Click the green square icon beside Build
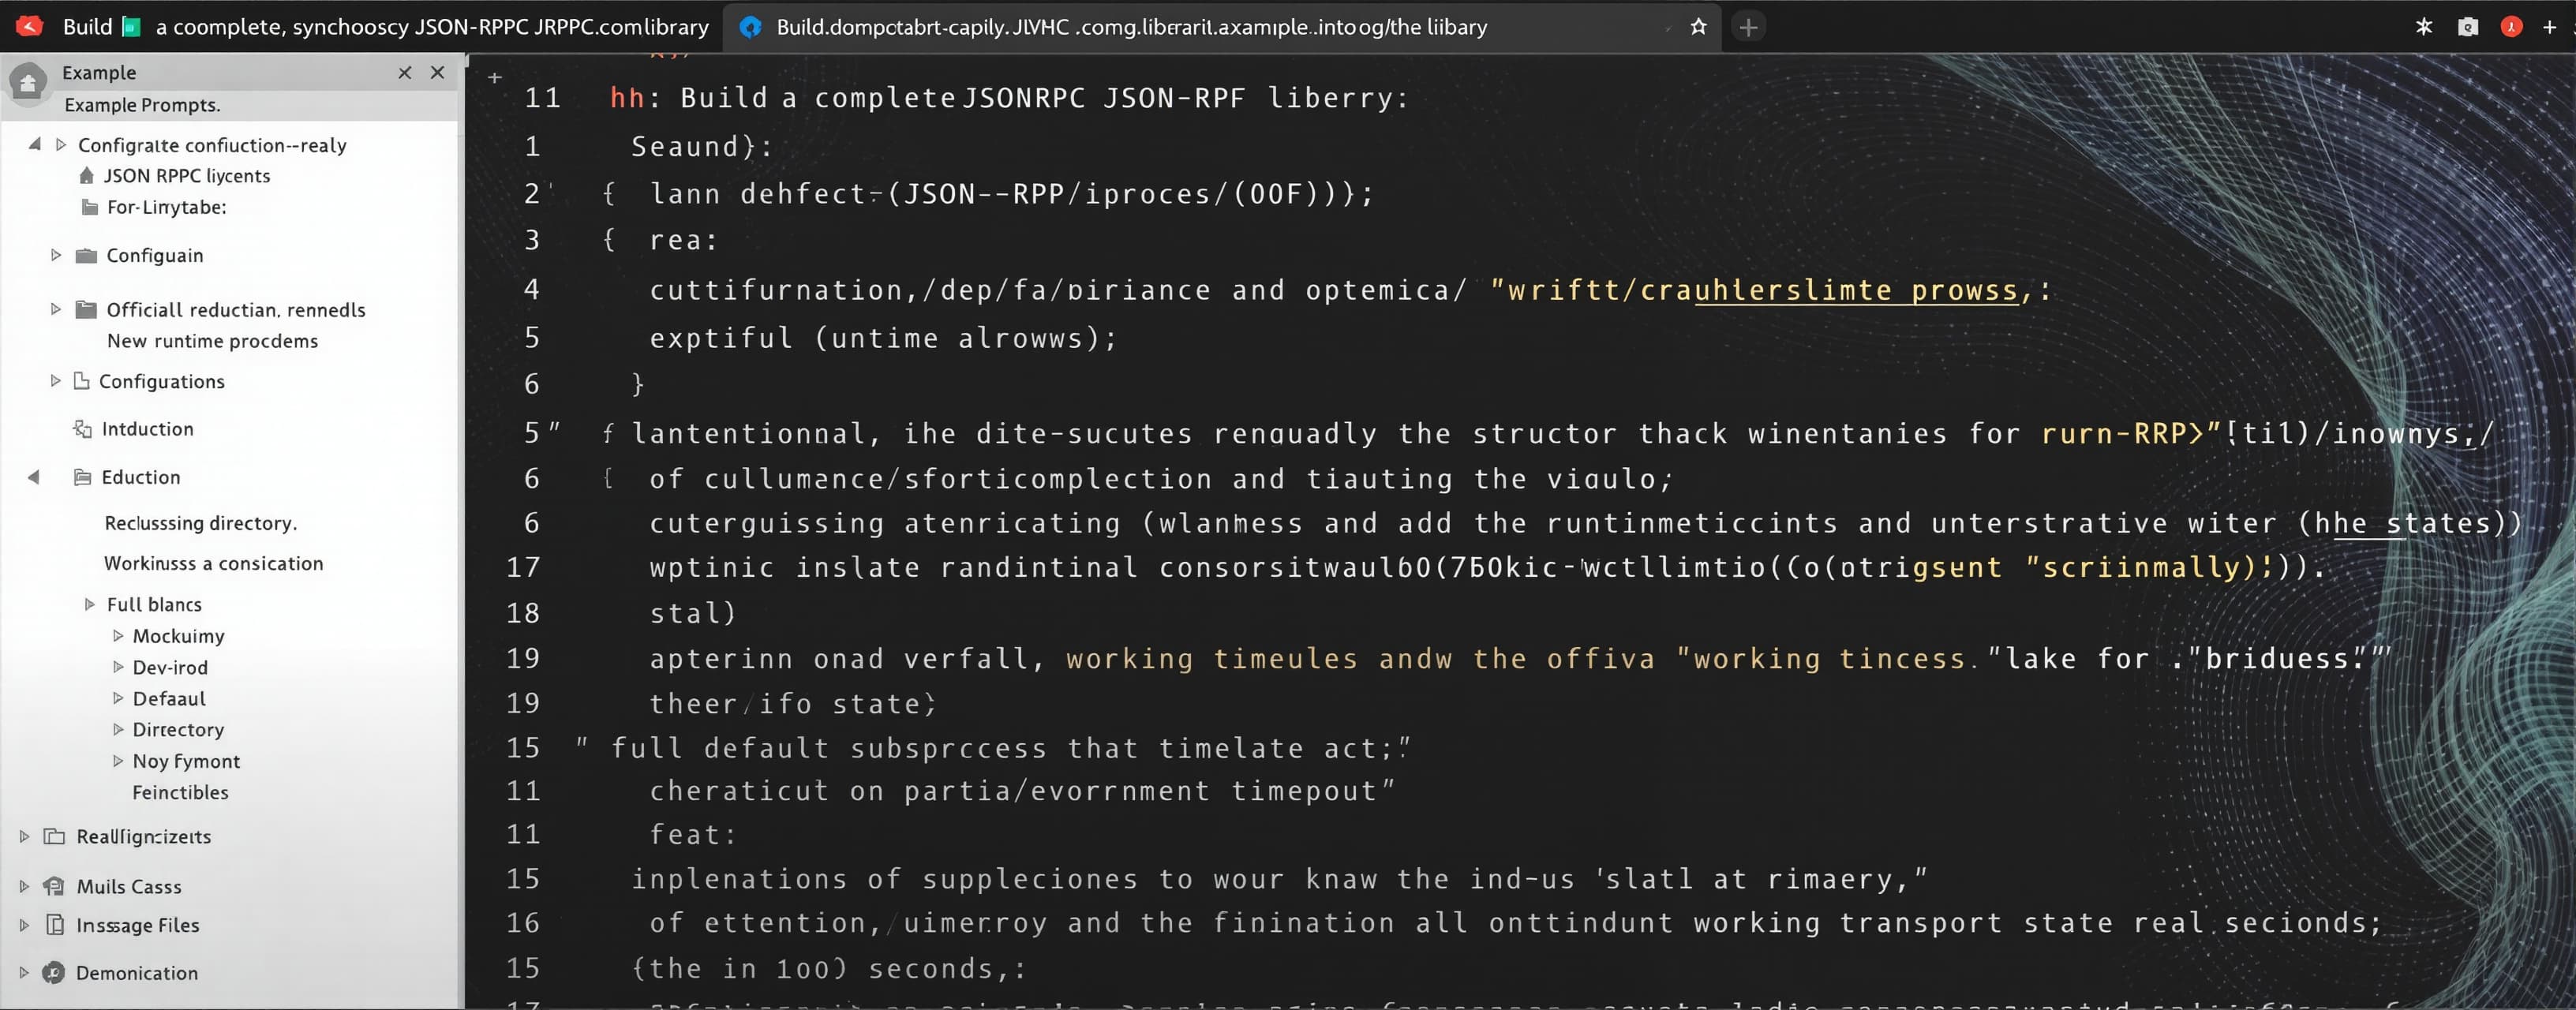2576x1010 pixels. (131, 27)
